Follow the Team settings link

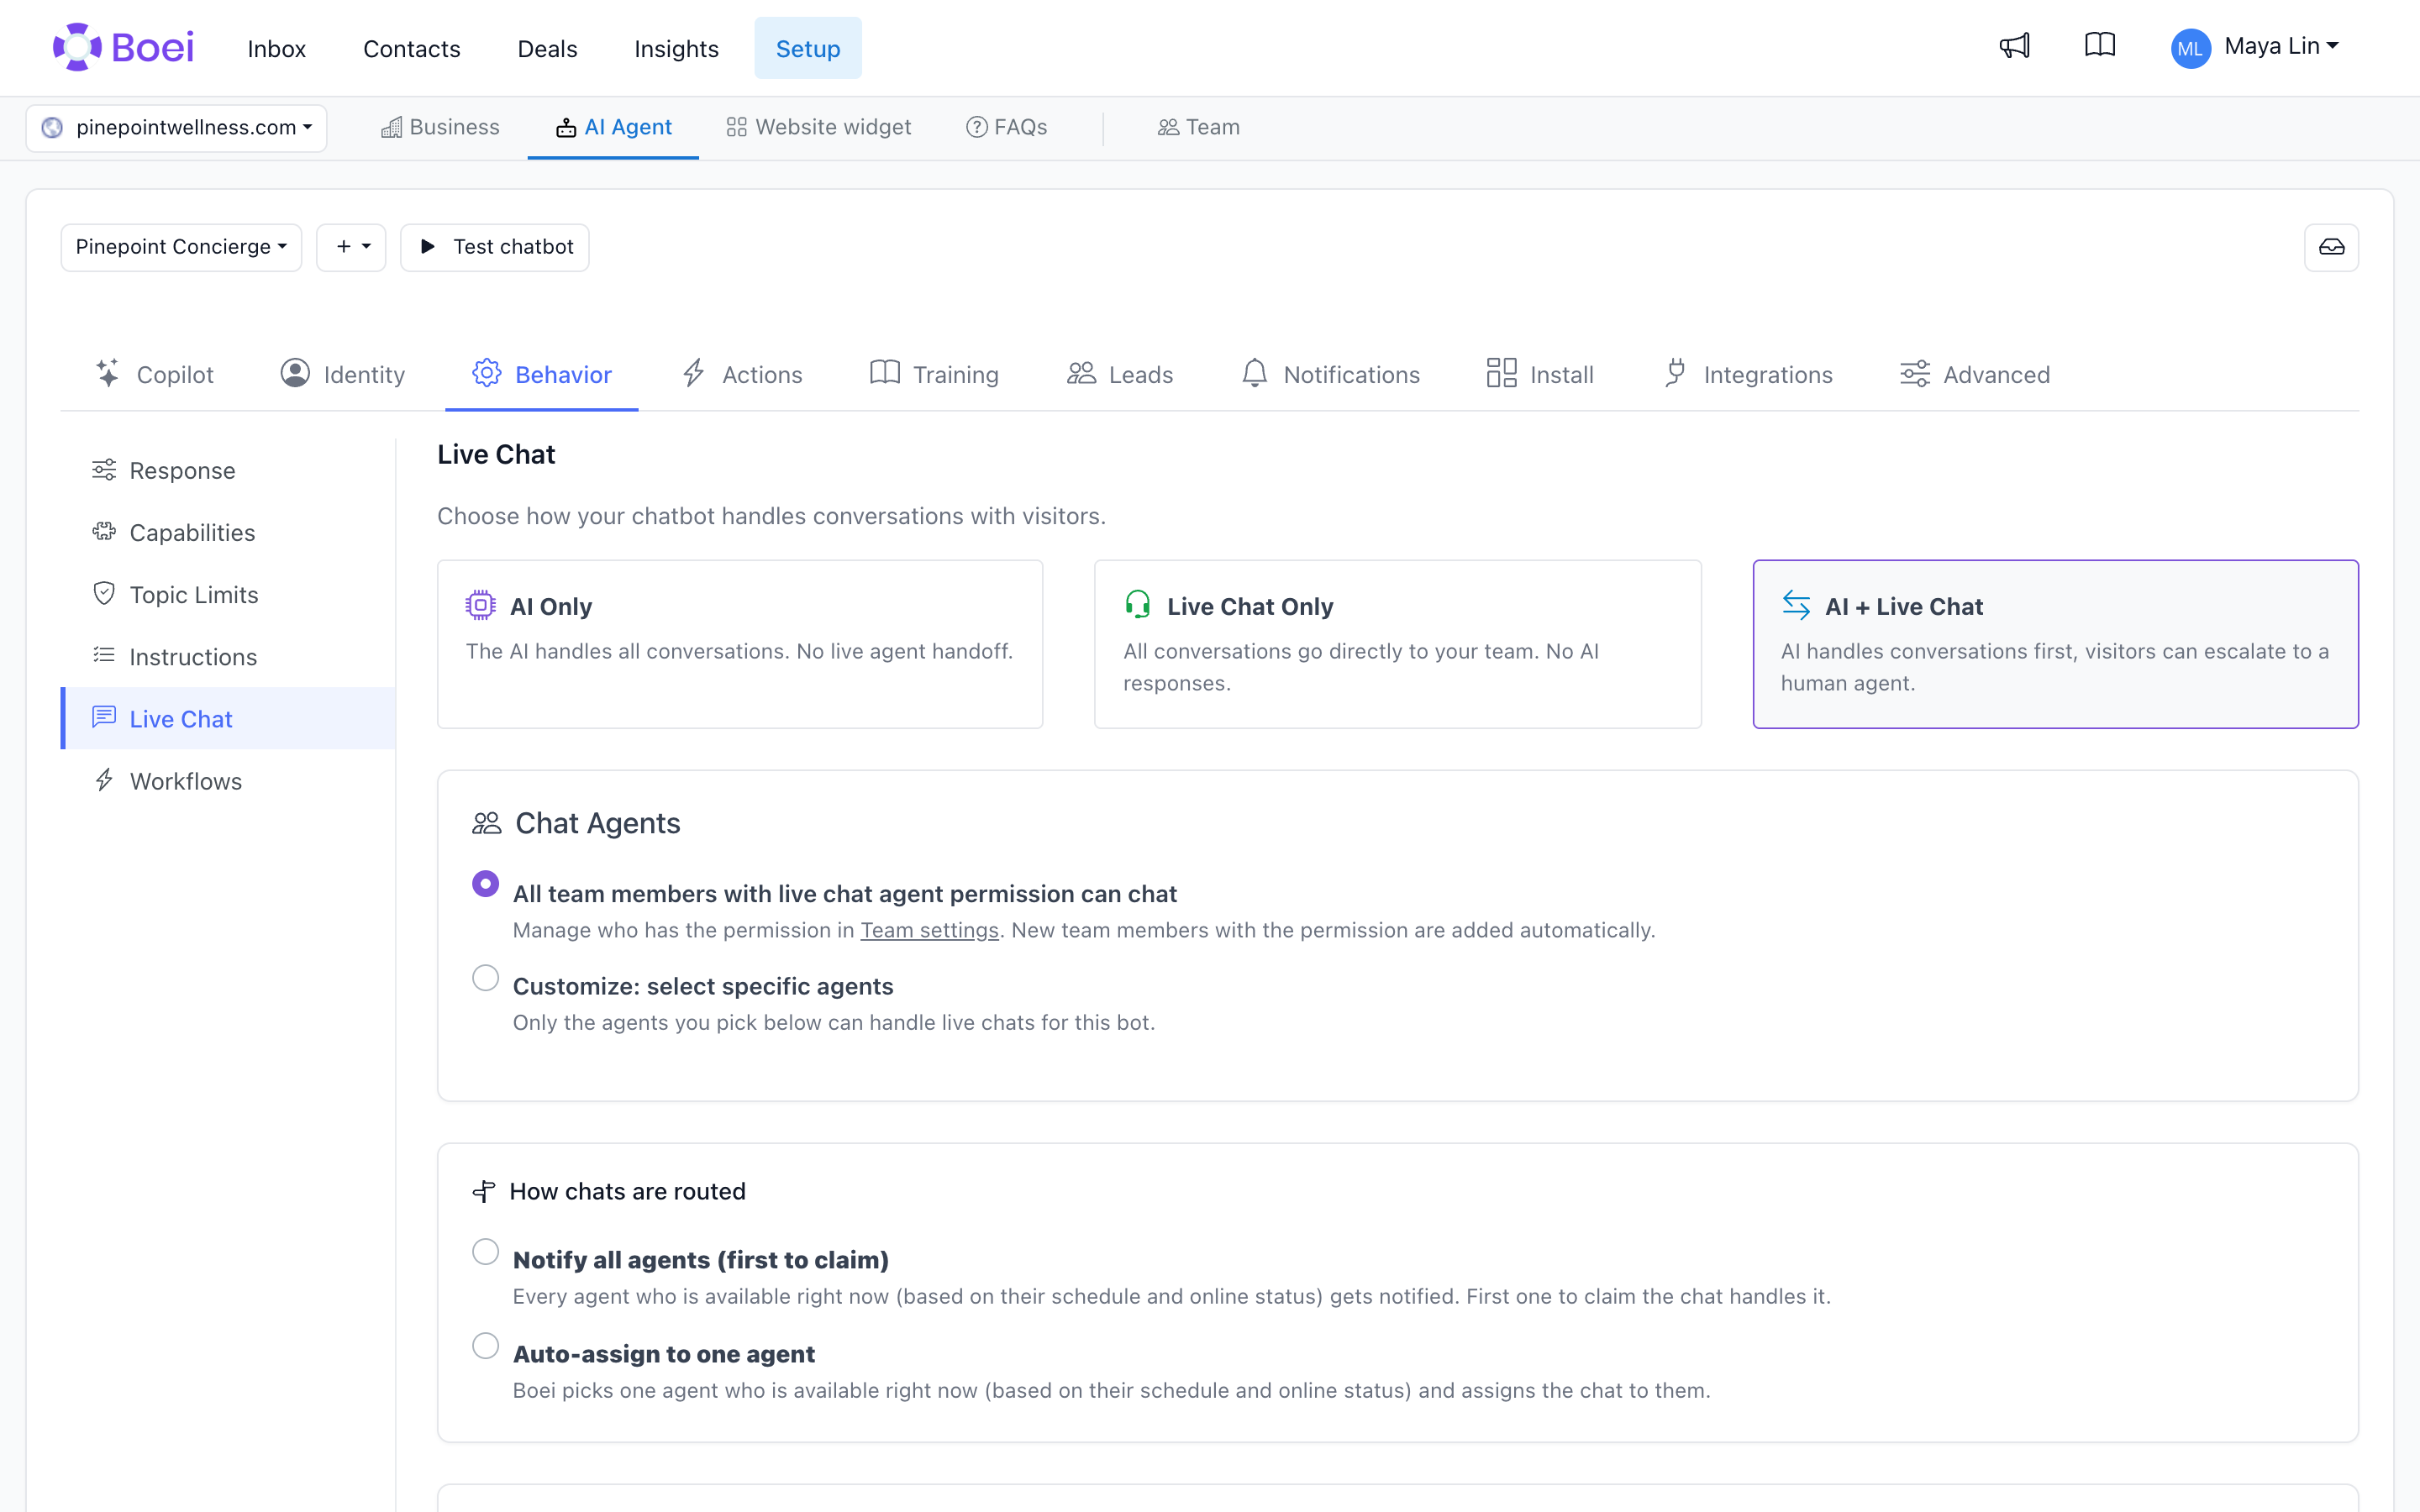coord(929,930)
